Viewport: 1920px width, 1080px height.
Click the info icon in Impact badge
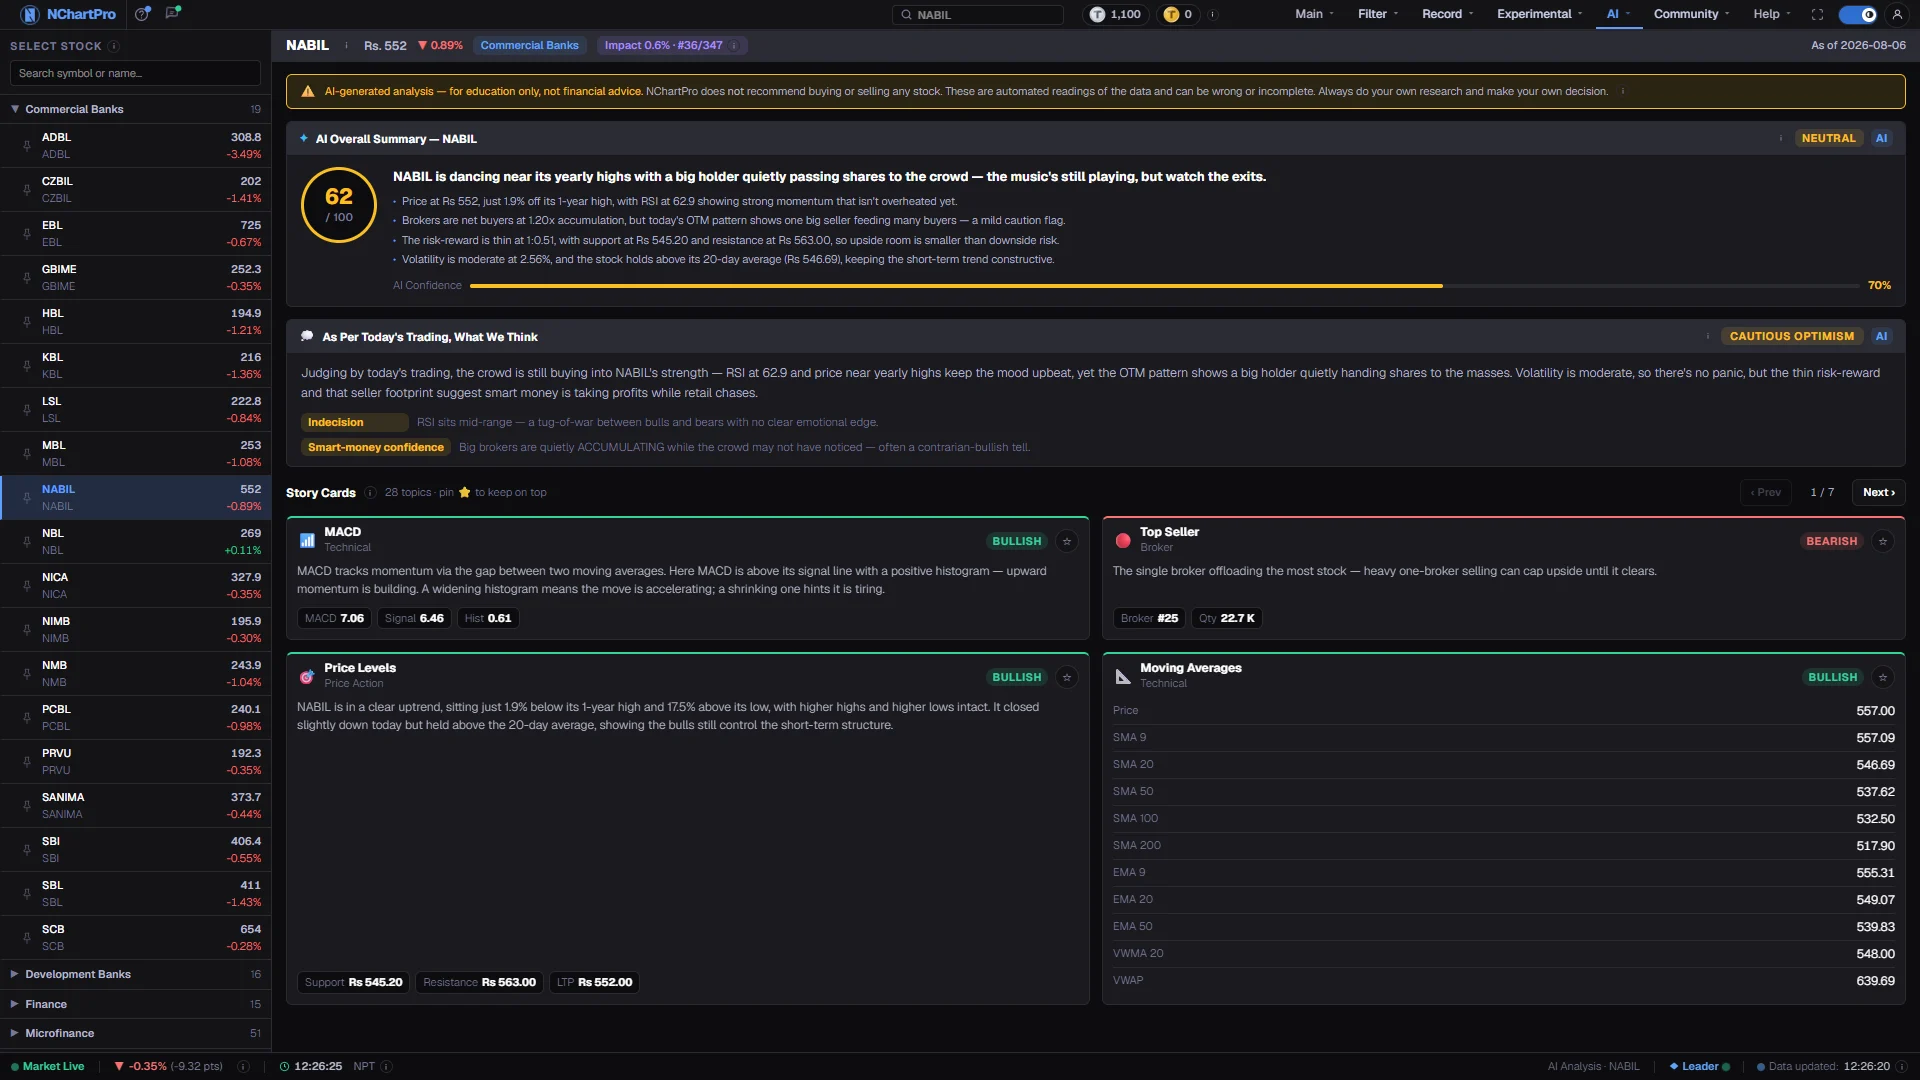[734, 45]
